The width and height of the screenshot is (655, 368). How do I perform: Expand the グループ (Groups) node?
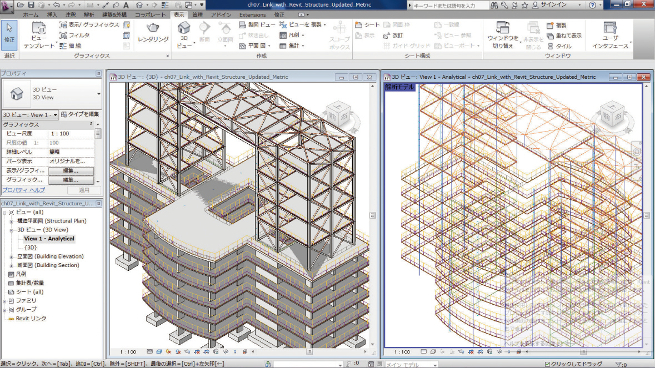[5, 310]
